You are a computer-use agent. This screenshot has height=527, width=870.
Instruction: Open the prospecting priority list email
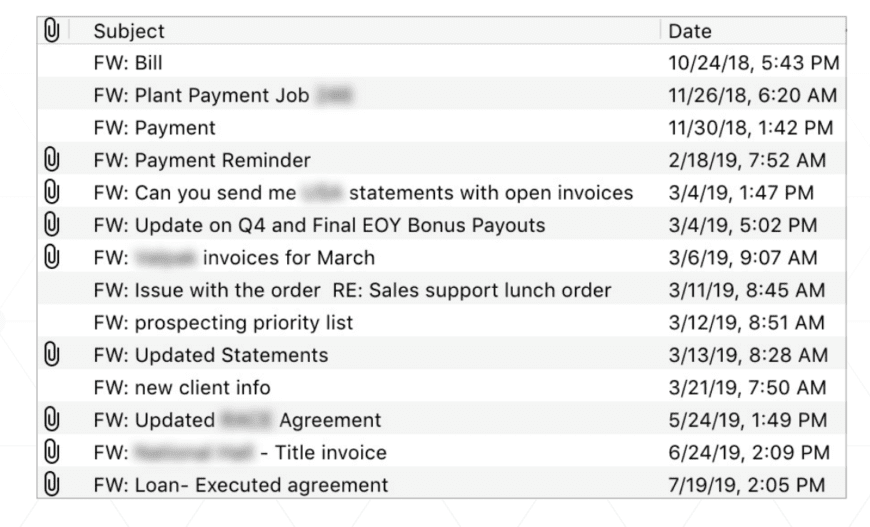223,323
